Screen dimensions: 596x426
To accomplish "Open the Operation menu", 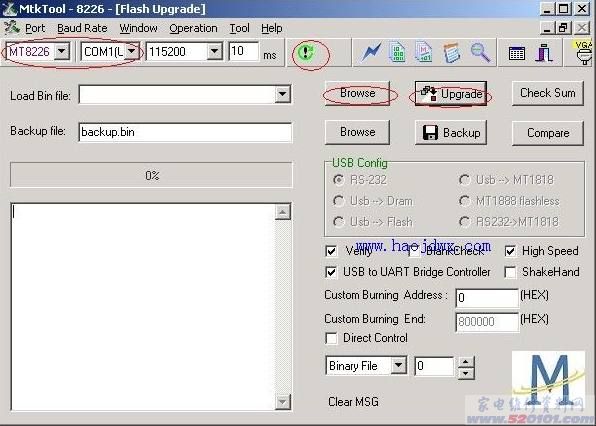I will click(x=193, y=28).
